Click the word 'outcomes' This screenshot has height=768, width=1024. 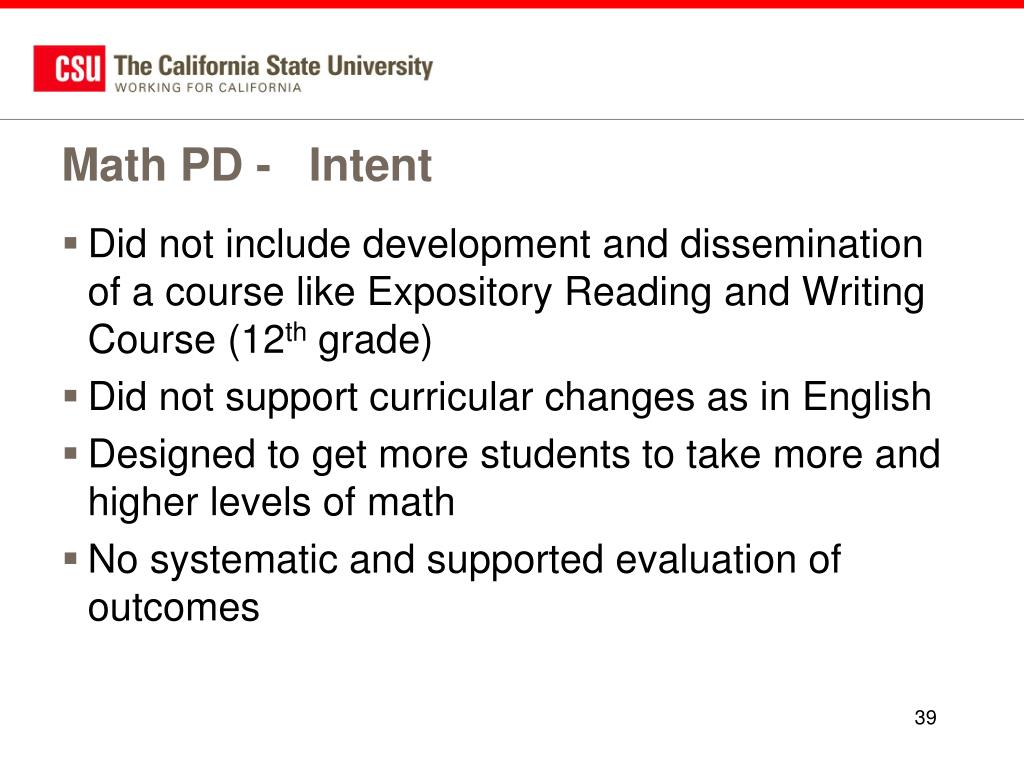pos(174,608)
